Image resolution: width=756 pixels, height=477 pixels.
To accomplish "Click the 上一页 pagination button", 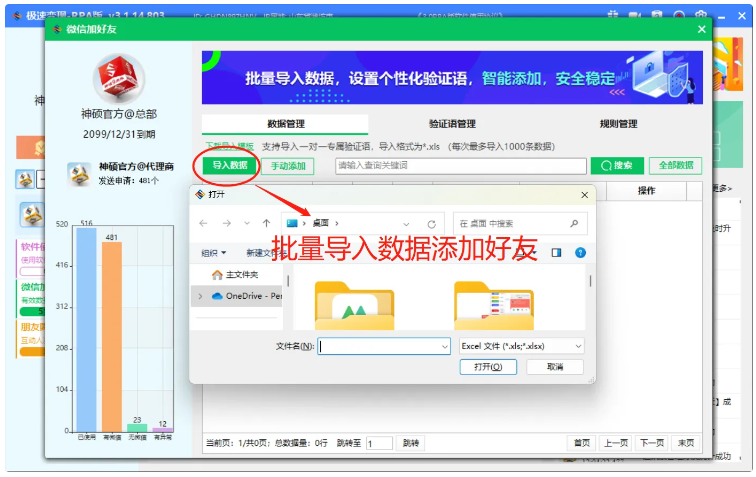I will [616, 443].
